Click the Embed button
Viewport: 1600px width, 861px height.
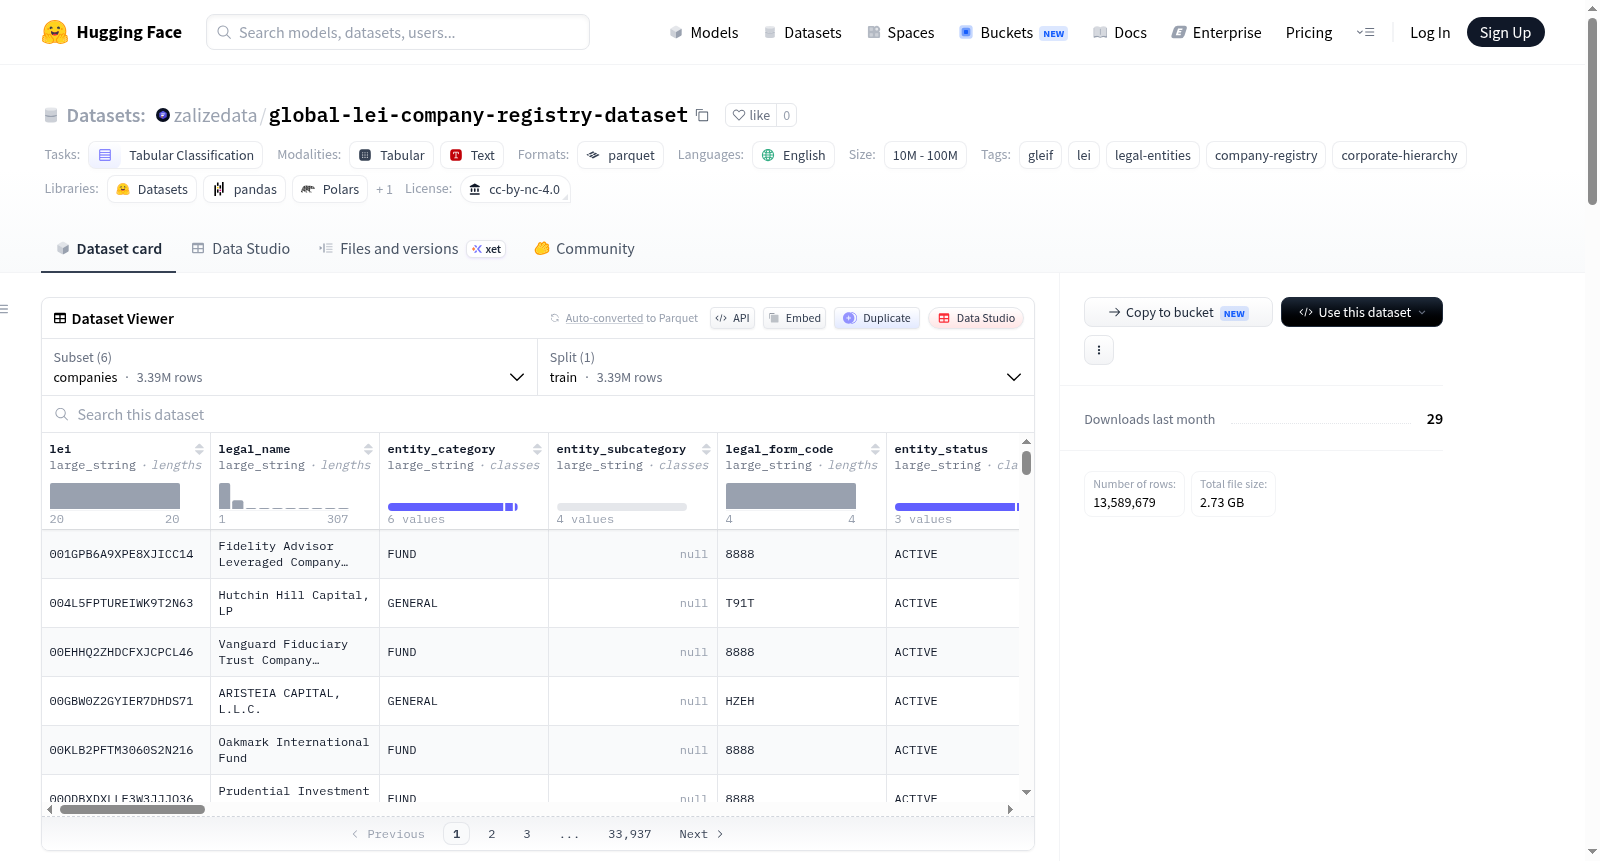(x=794, y=318)
